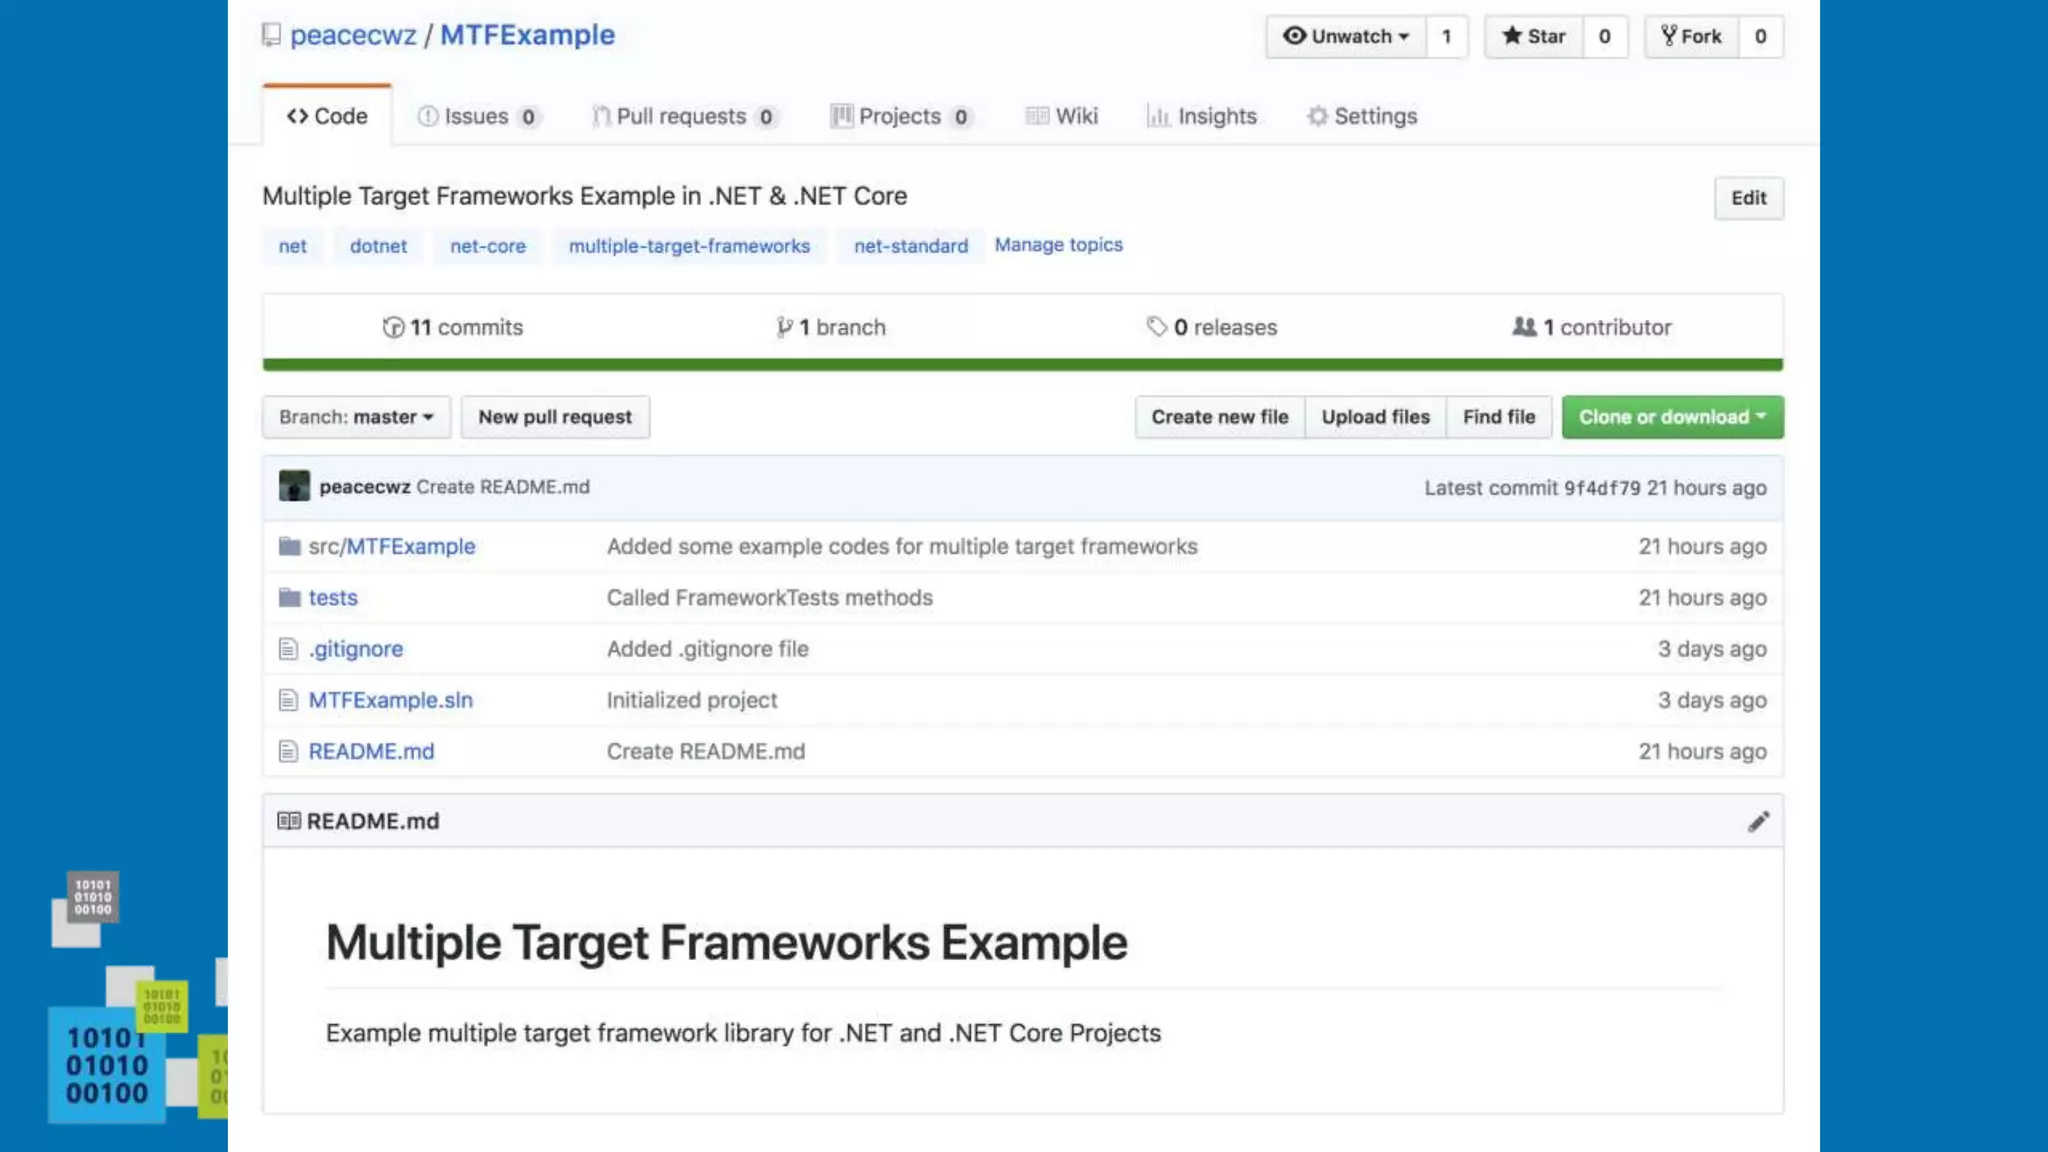Open the Projects tab
This screenshot has height=1152, width=2048.
coord(901,116)
